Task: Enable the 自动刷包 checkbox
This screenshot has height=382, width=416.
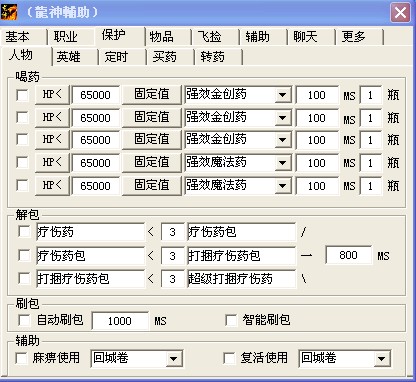Action: tap(24, 320)
